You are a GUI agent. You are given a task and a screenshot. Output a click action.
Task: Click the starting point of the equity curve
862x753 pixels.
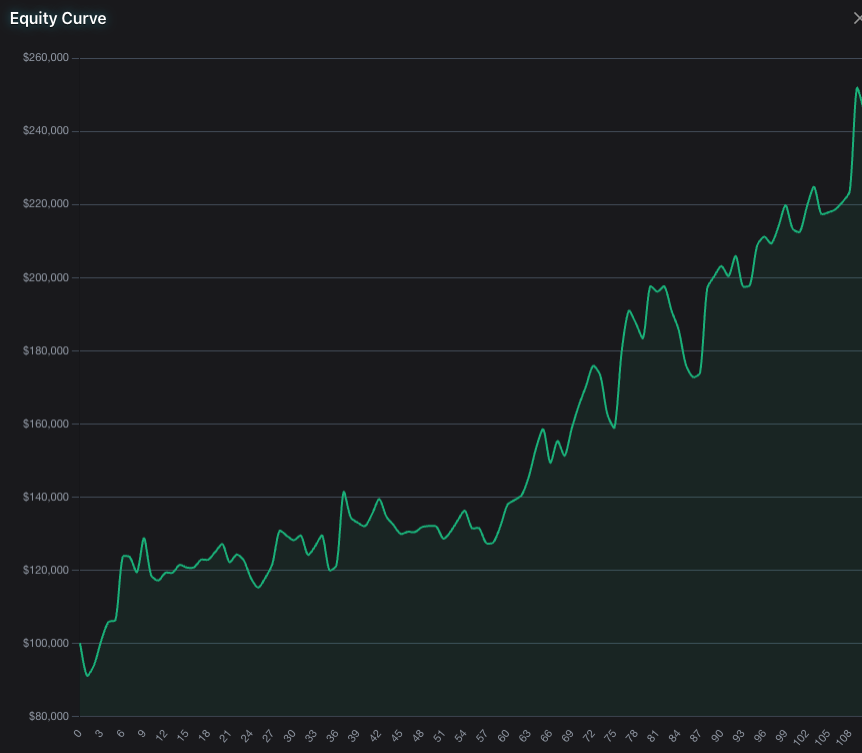pos(78,641)
